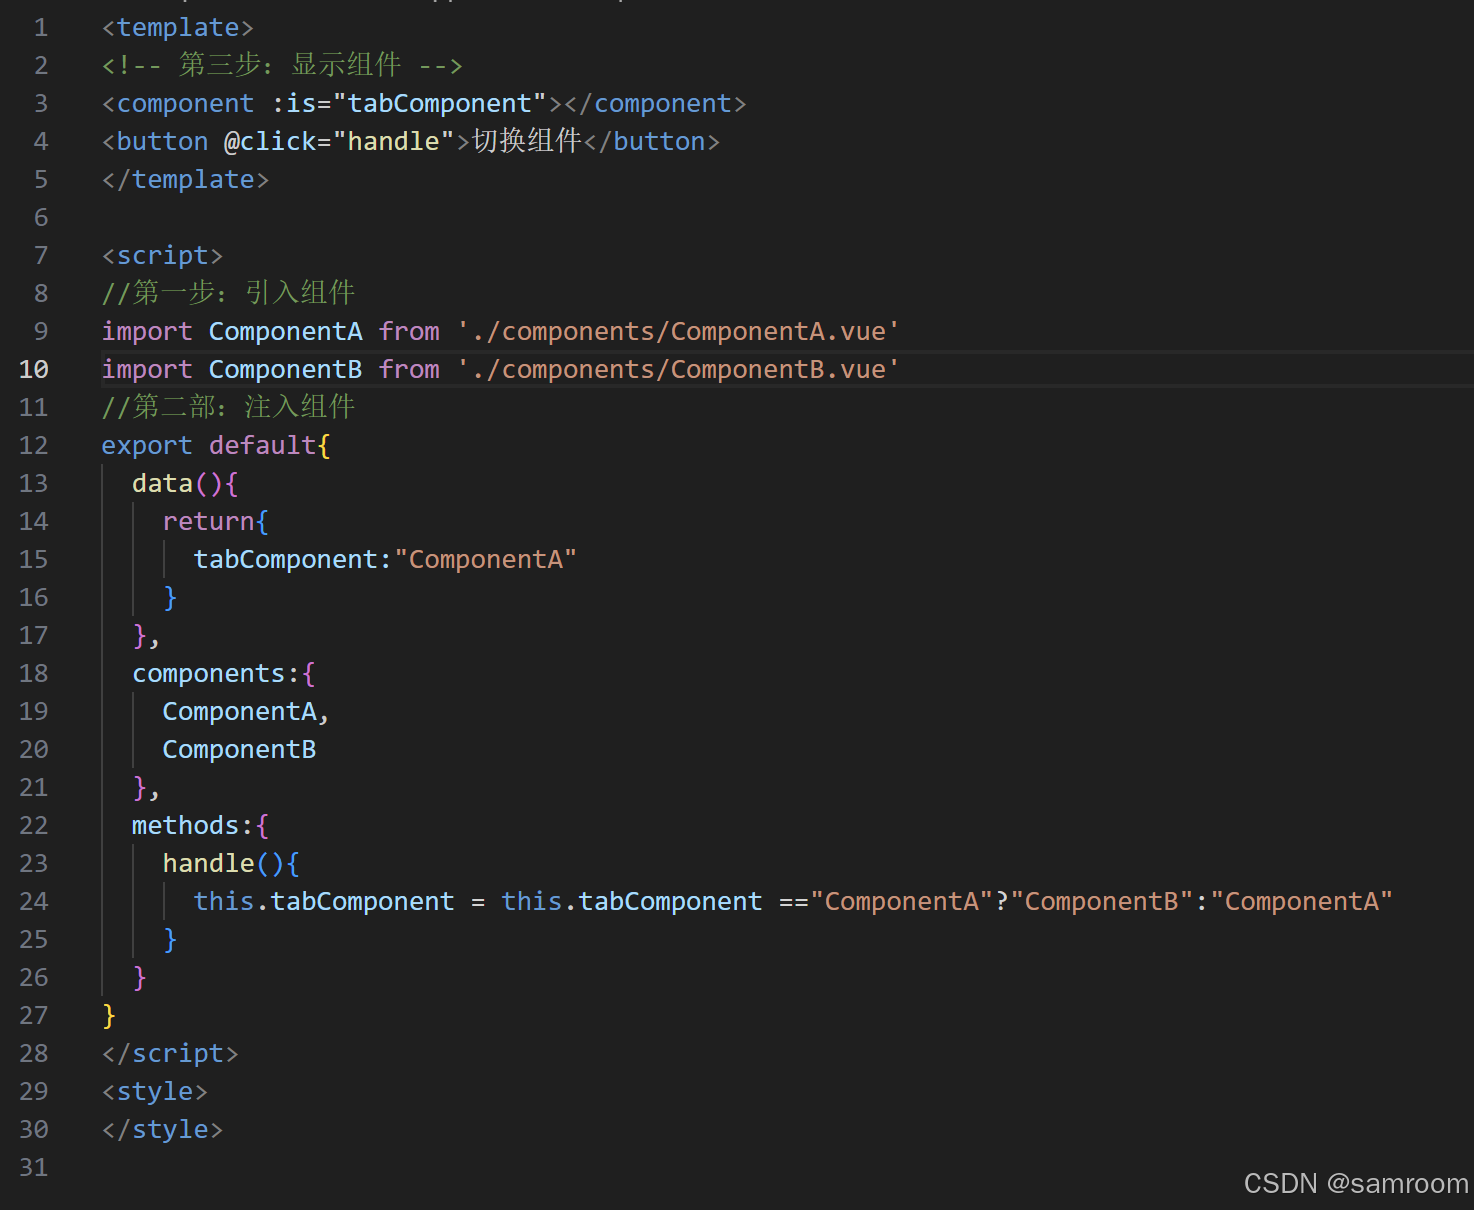Click the "ComponentA" string after tabComponent: in data
Viewport: 1474px width, 1210px height.
(485, 560)
